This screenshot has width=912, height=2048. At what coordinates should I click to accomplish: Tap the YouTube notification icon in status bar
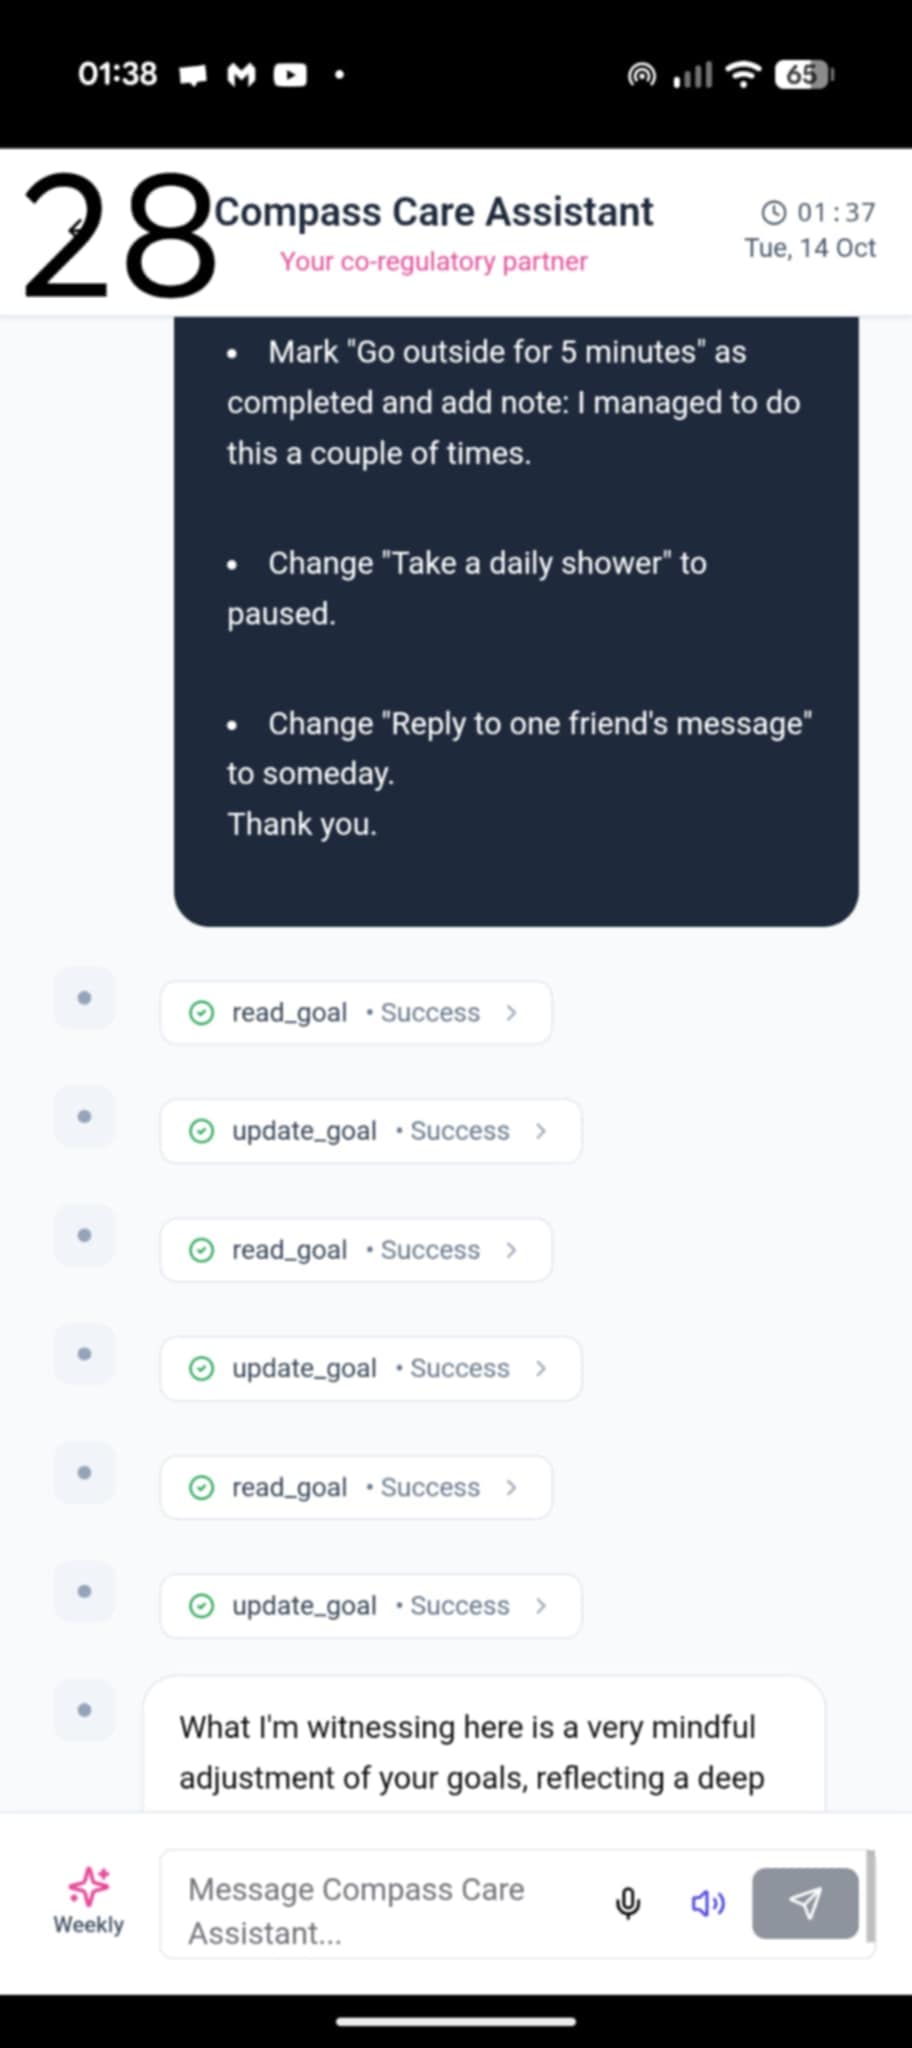pyautogui.click(x=290, y=75)
